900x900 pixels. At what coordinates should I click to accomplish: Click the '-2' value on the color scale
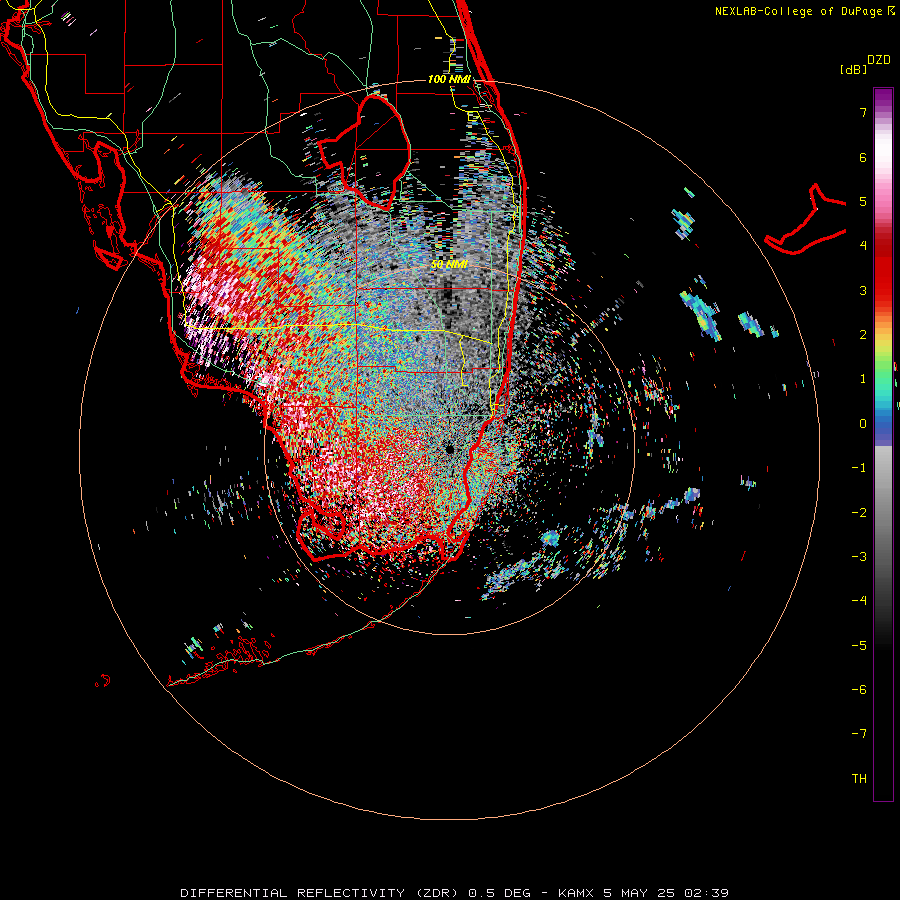(x=859, y=513)
